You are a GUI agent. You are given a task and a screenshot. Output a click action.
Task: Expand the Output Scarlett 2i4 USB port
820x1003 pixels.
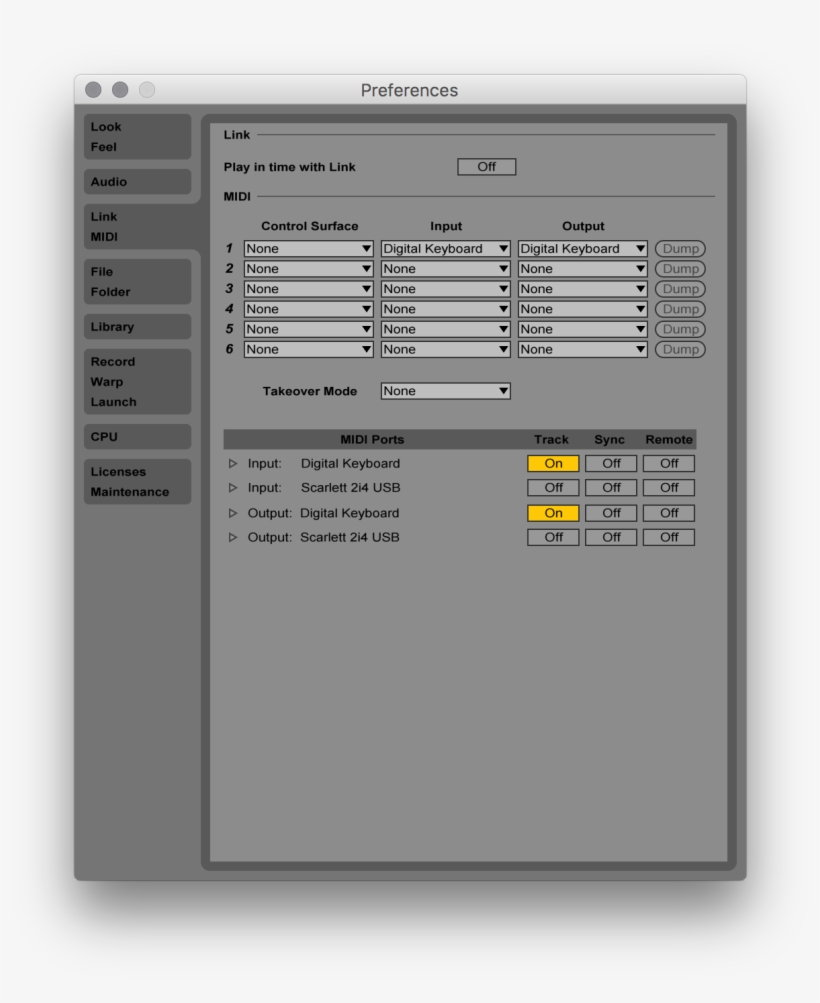point(233,537)
